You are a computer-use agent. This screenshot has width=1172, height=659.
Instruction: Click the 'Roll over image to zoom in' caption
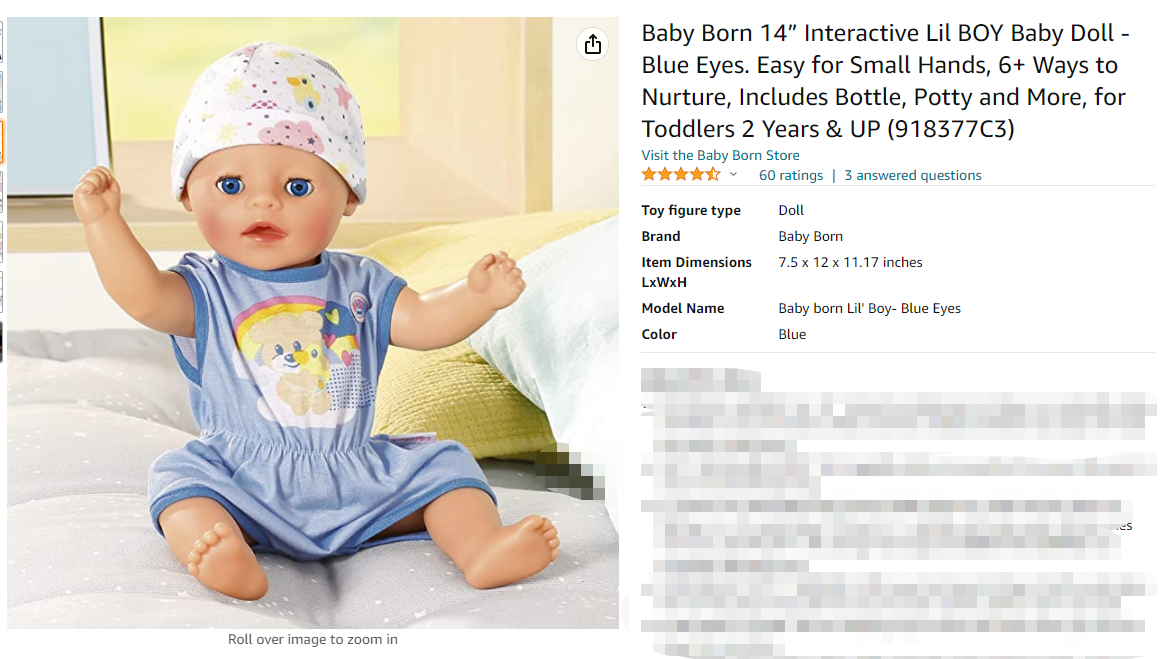312,640
